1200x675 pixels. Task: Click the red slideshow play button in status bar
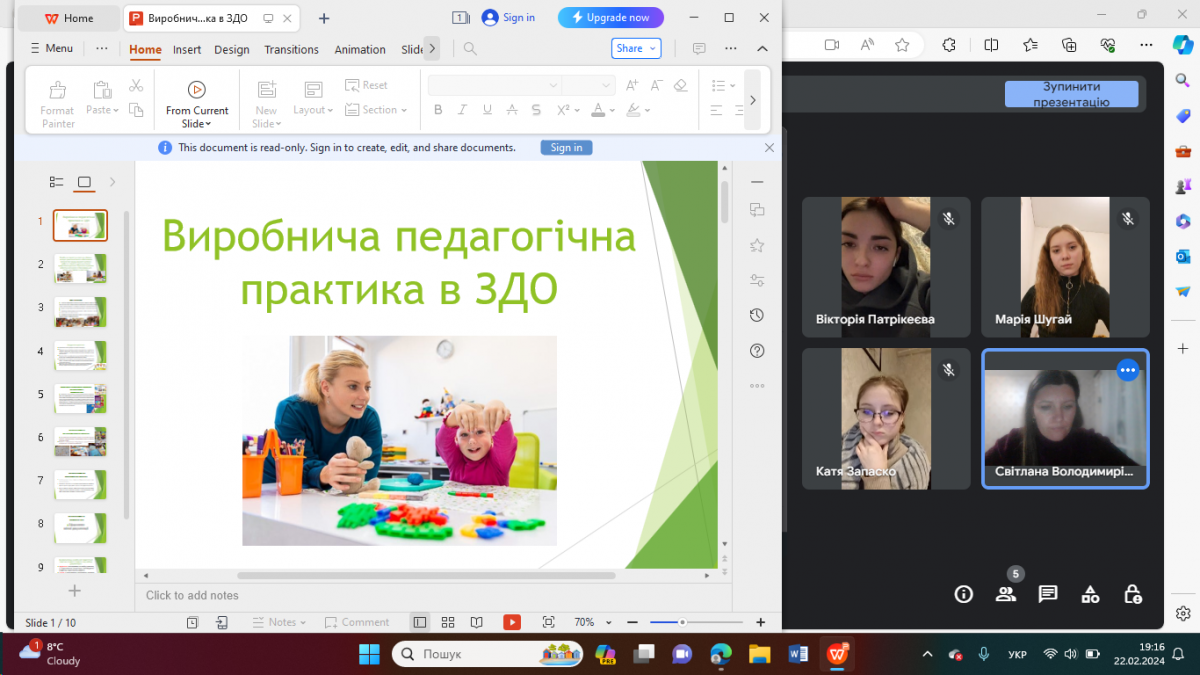pos(512,622)
